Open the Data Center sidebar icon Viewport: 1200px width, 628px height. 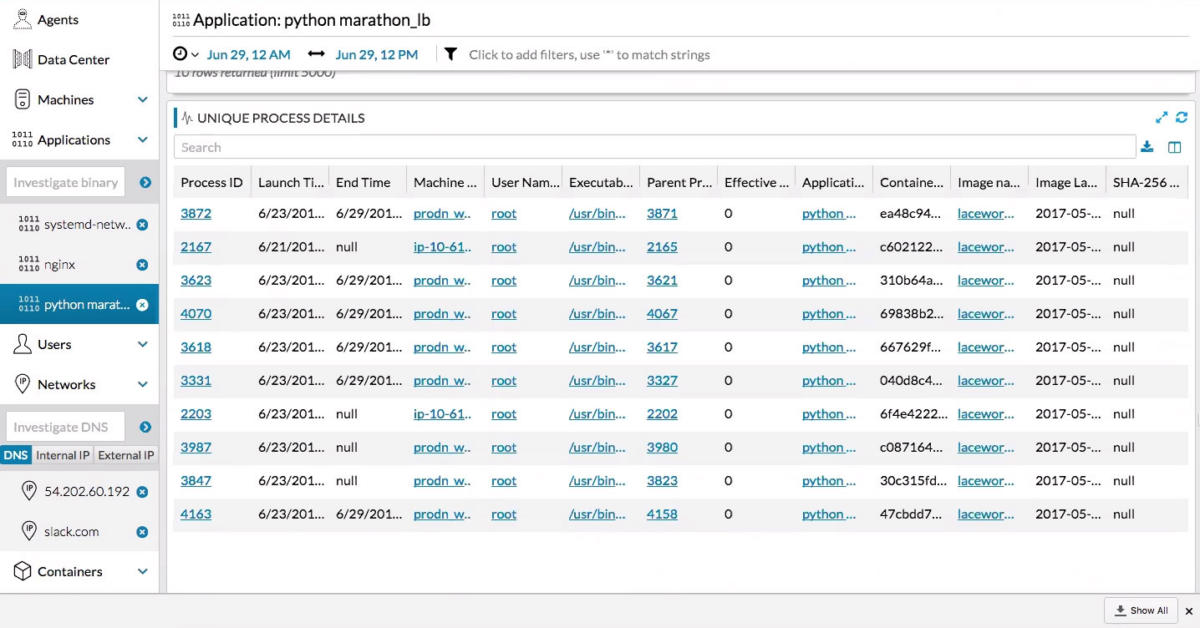click(22, 59)
